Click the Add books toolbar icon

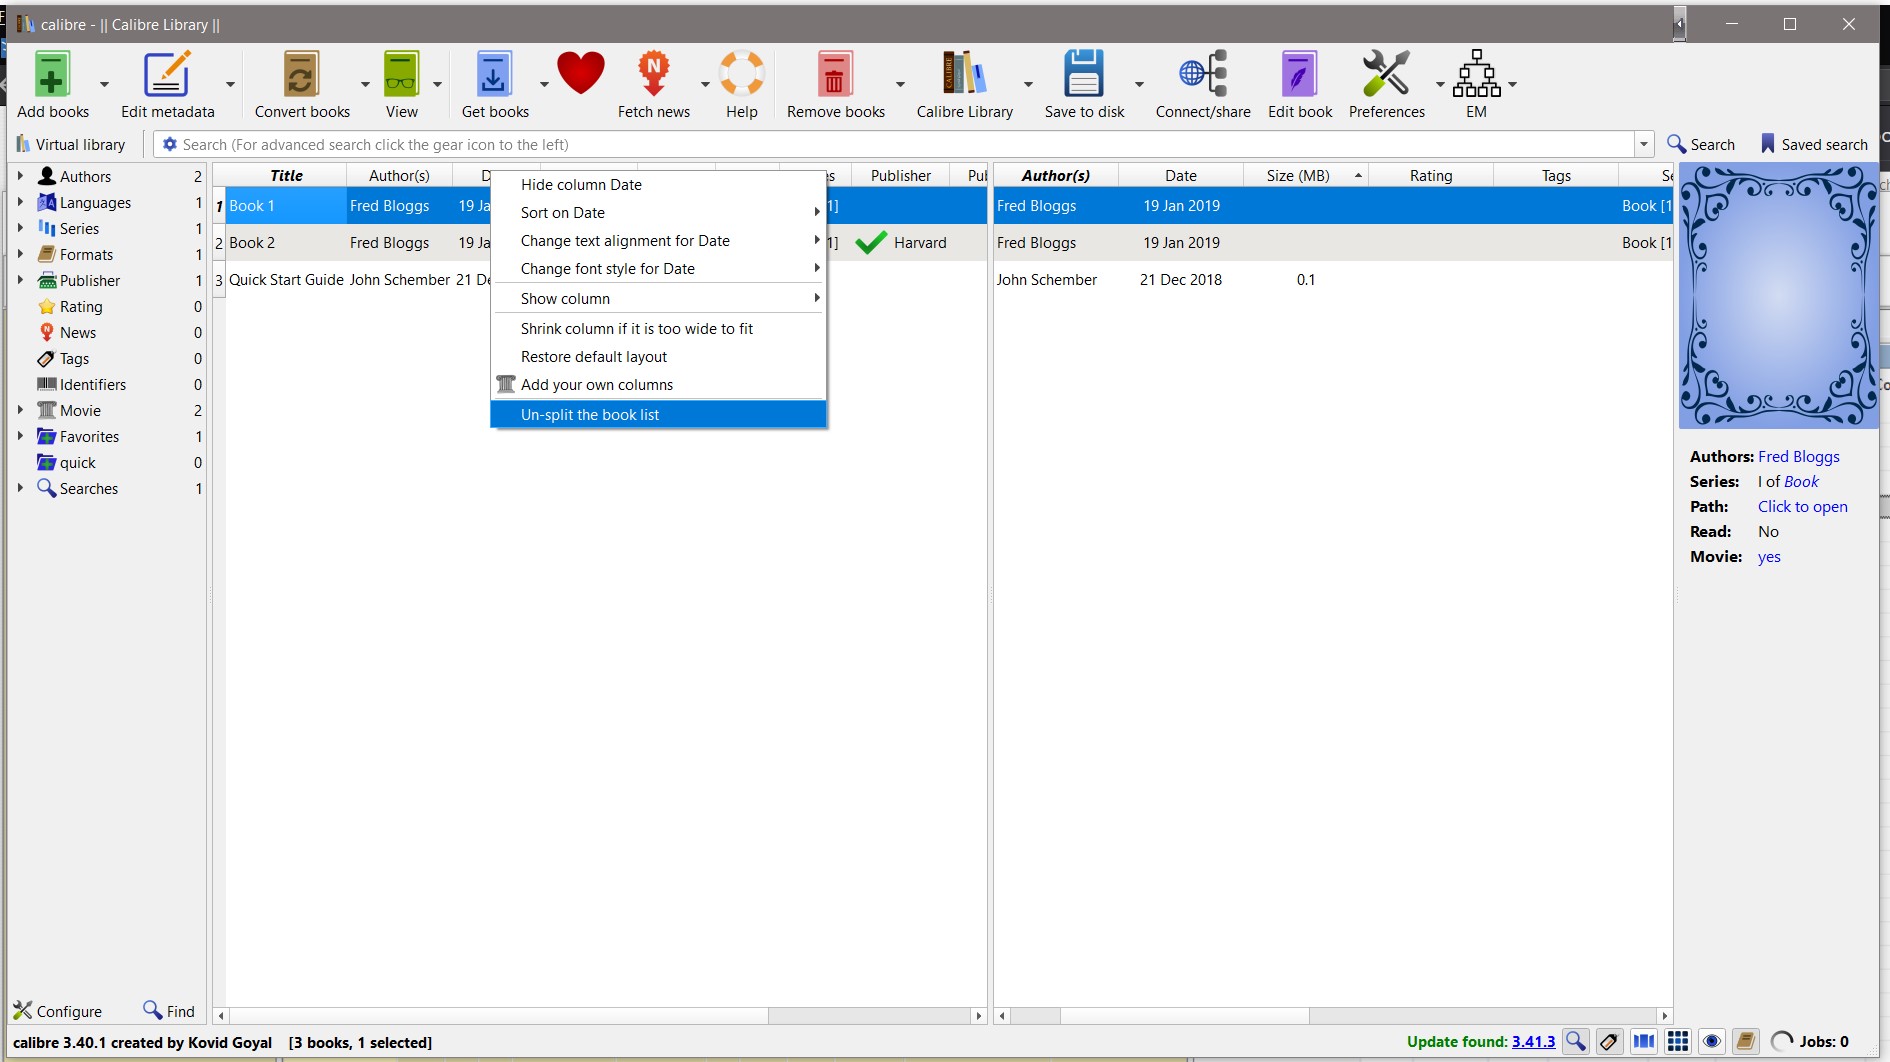pos(53,75)
